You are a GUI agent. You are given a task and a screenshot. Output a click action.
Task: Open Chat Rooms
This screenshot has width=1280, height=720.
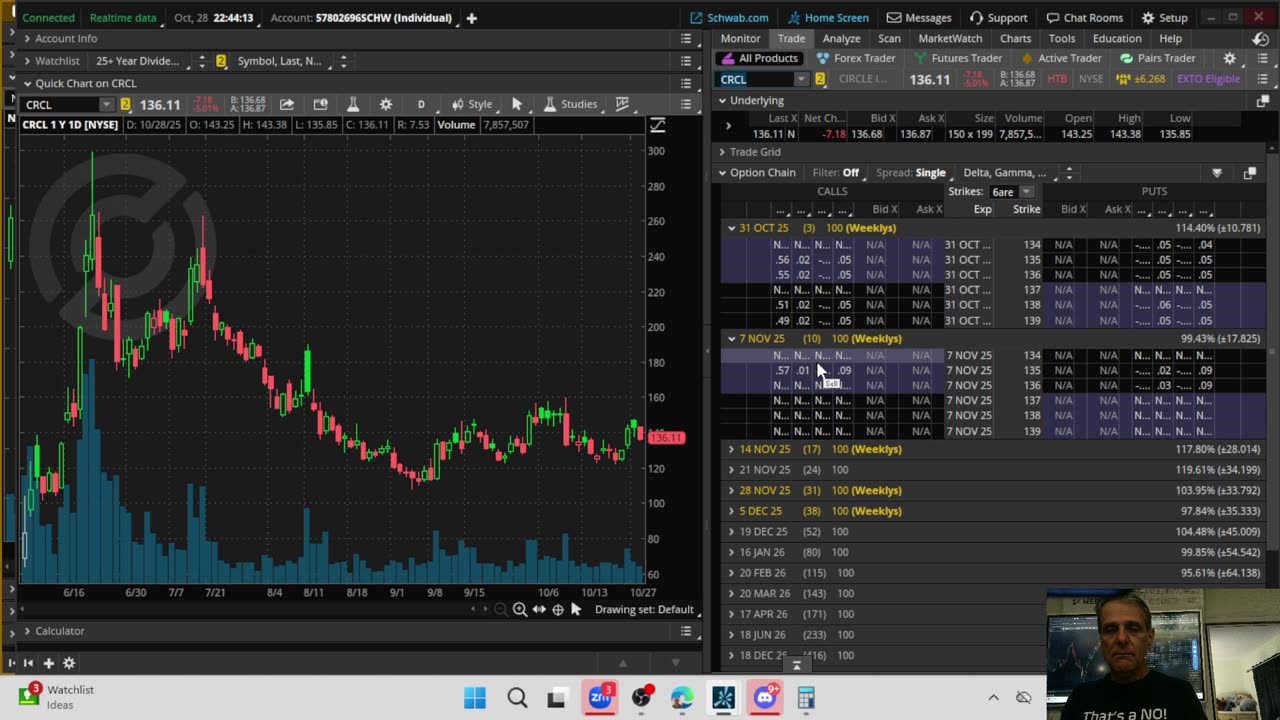pyautogui.click(x=1085, y=18)
